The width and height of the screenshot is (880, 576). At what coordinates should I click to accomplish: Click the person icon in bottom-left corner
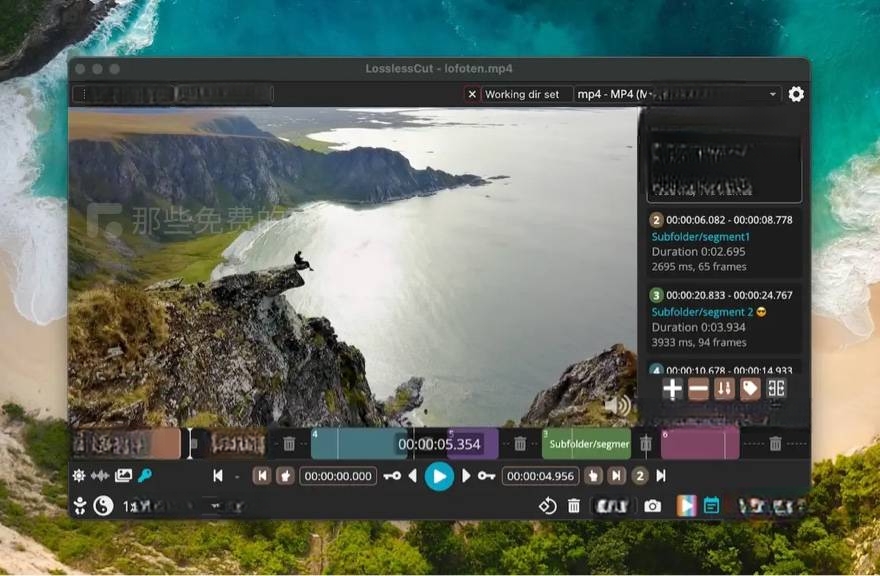[x=80, y=506]
